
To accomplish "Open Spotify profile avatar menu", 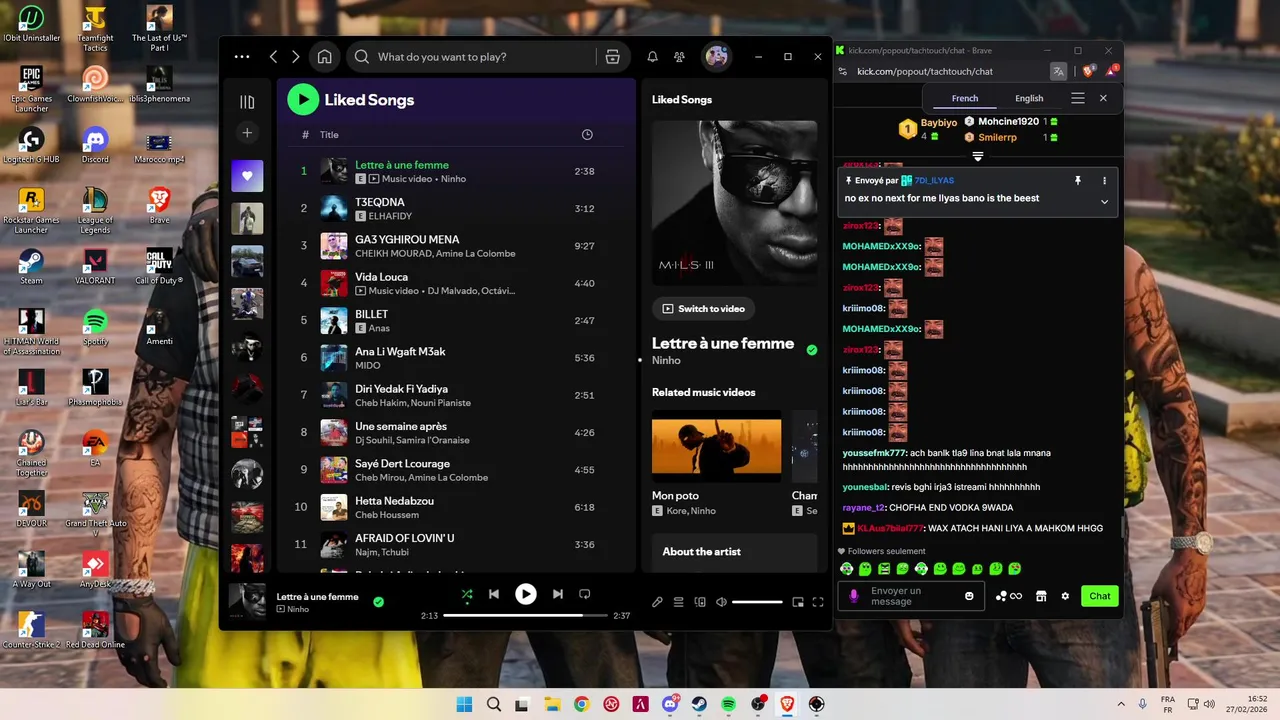I will coord(717,57).
